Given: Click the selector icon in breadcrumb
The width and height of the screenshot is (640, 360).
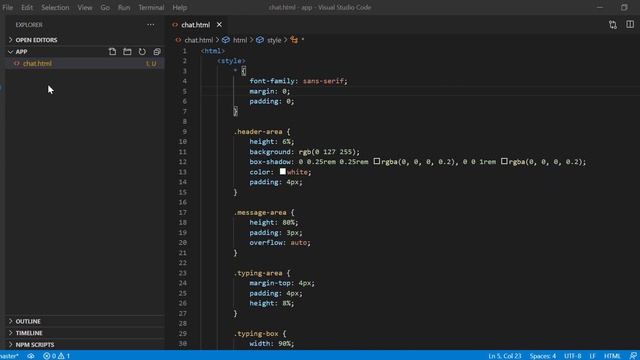Looking at the screenshot, I should (294, 40).
